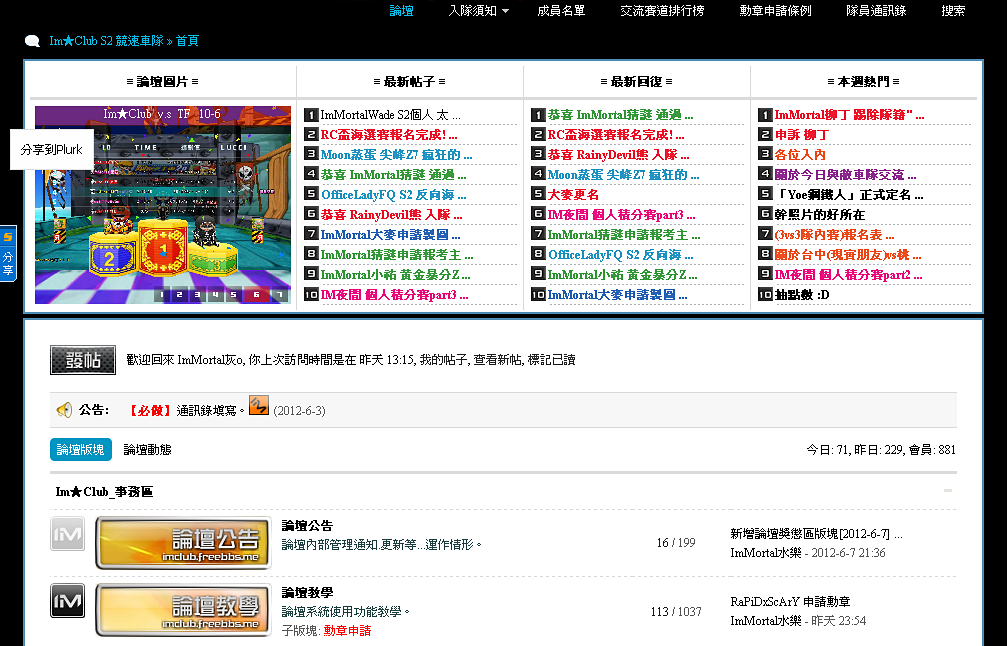Switch slideshow to image 7

(x=279, y=295)
